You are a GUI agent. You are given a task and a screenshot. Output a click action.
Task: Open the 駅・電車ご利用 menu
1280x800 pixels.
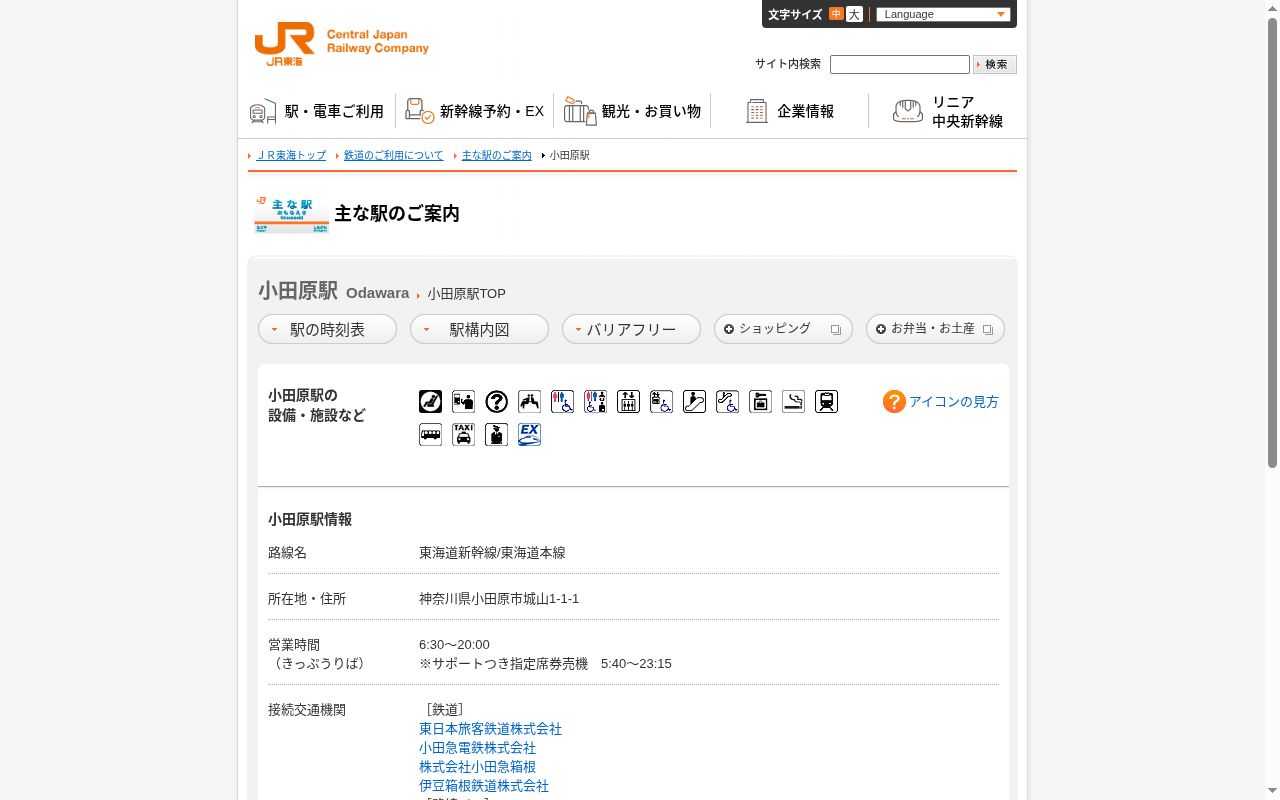(317, 111)
